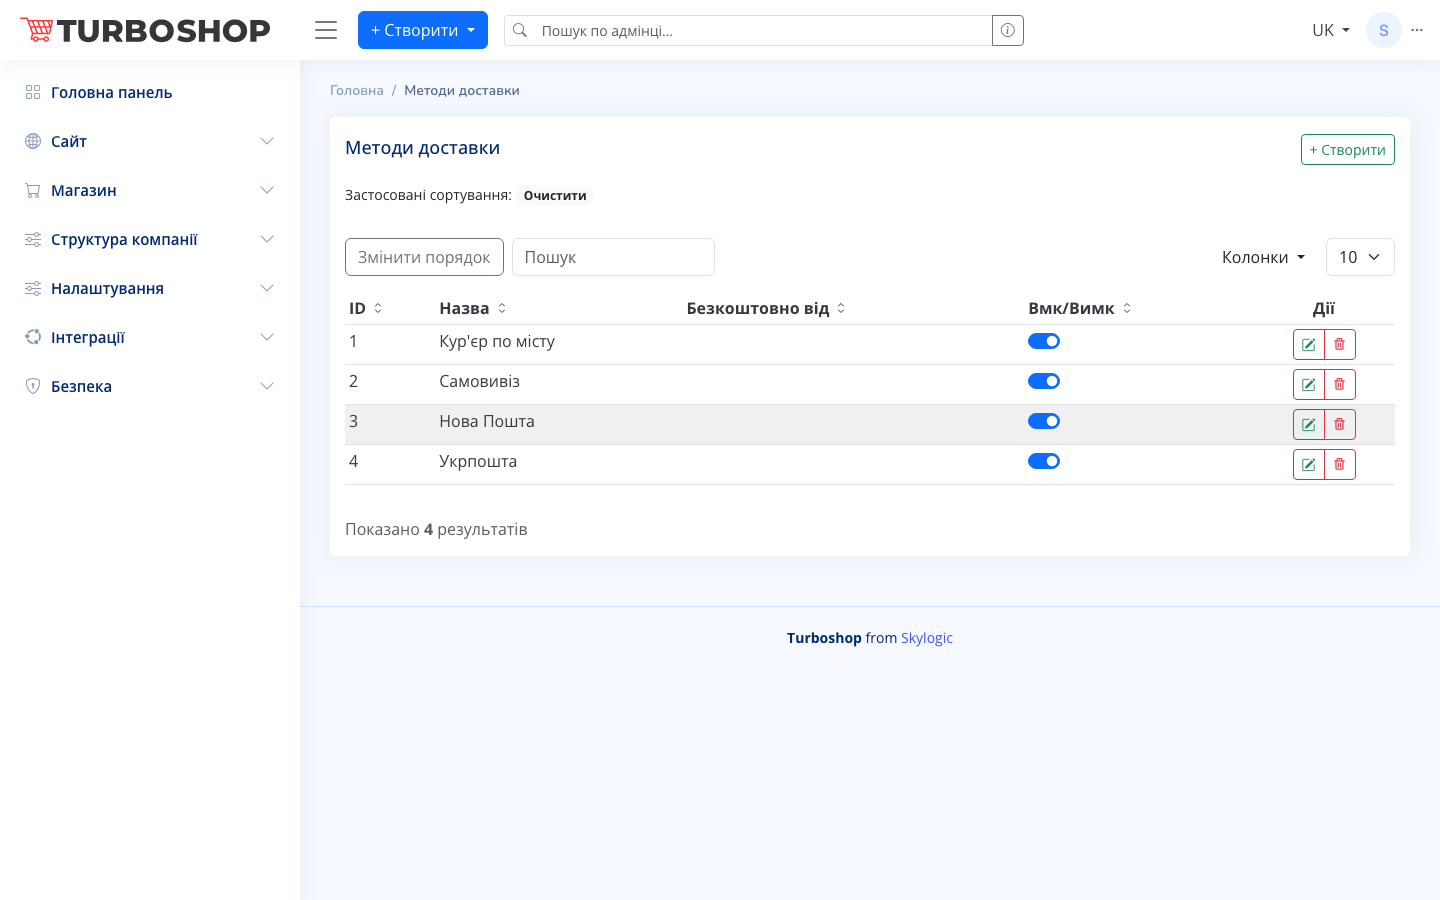This screenshot has height=900, width=1440.
Task: Open Головна панель in sidebar
Action: (x=150, y=92)
